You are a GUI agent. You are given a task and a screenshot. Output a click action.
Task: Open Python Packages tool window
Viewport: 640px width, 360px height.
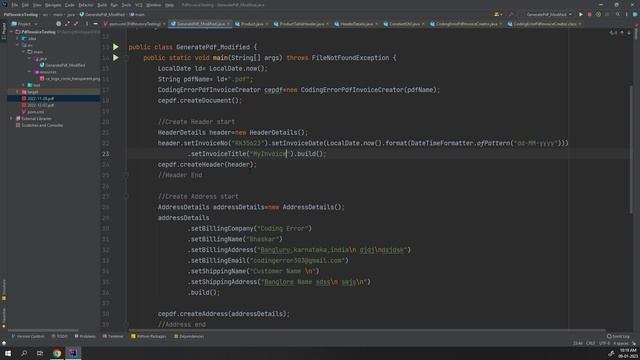[149, 336]
